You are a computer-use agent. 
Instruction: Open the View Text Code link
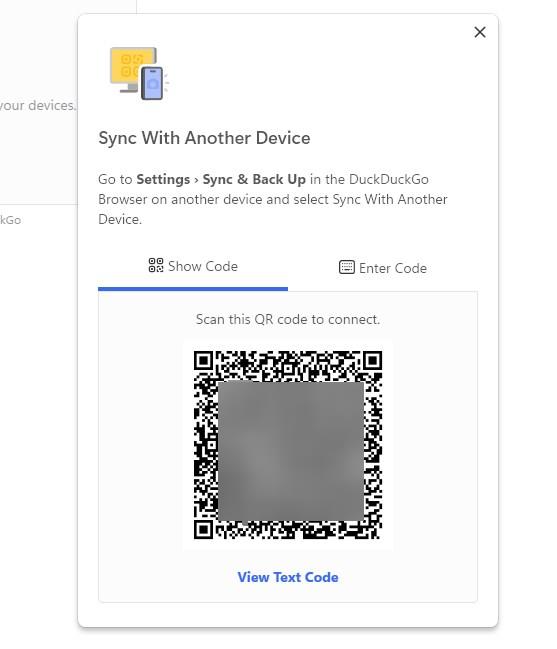[x=288, y=577]
